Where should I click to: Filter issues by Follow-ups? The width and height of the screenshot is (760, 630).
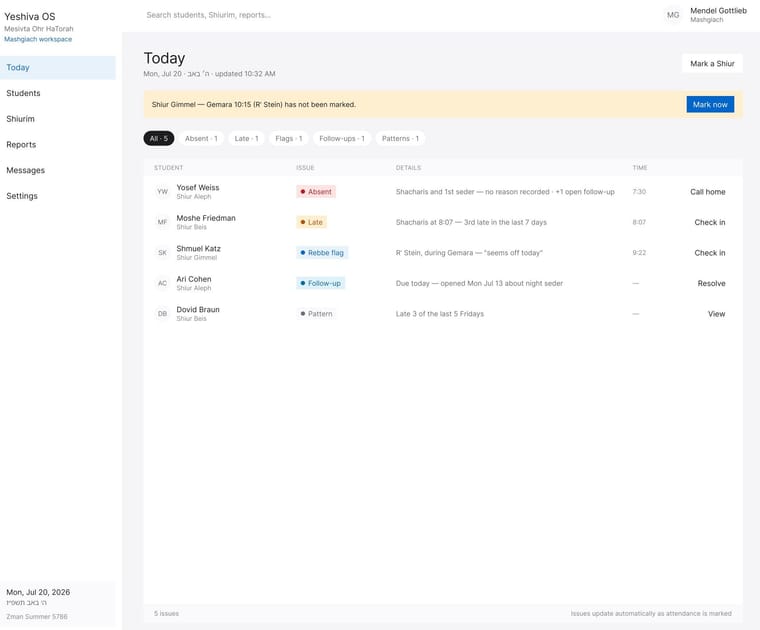tap(342, 139)
